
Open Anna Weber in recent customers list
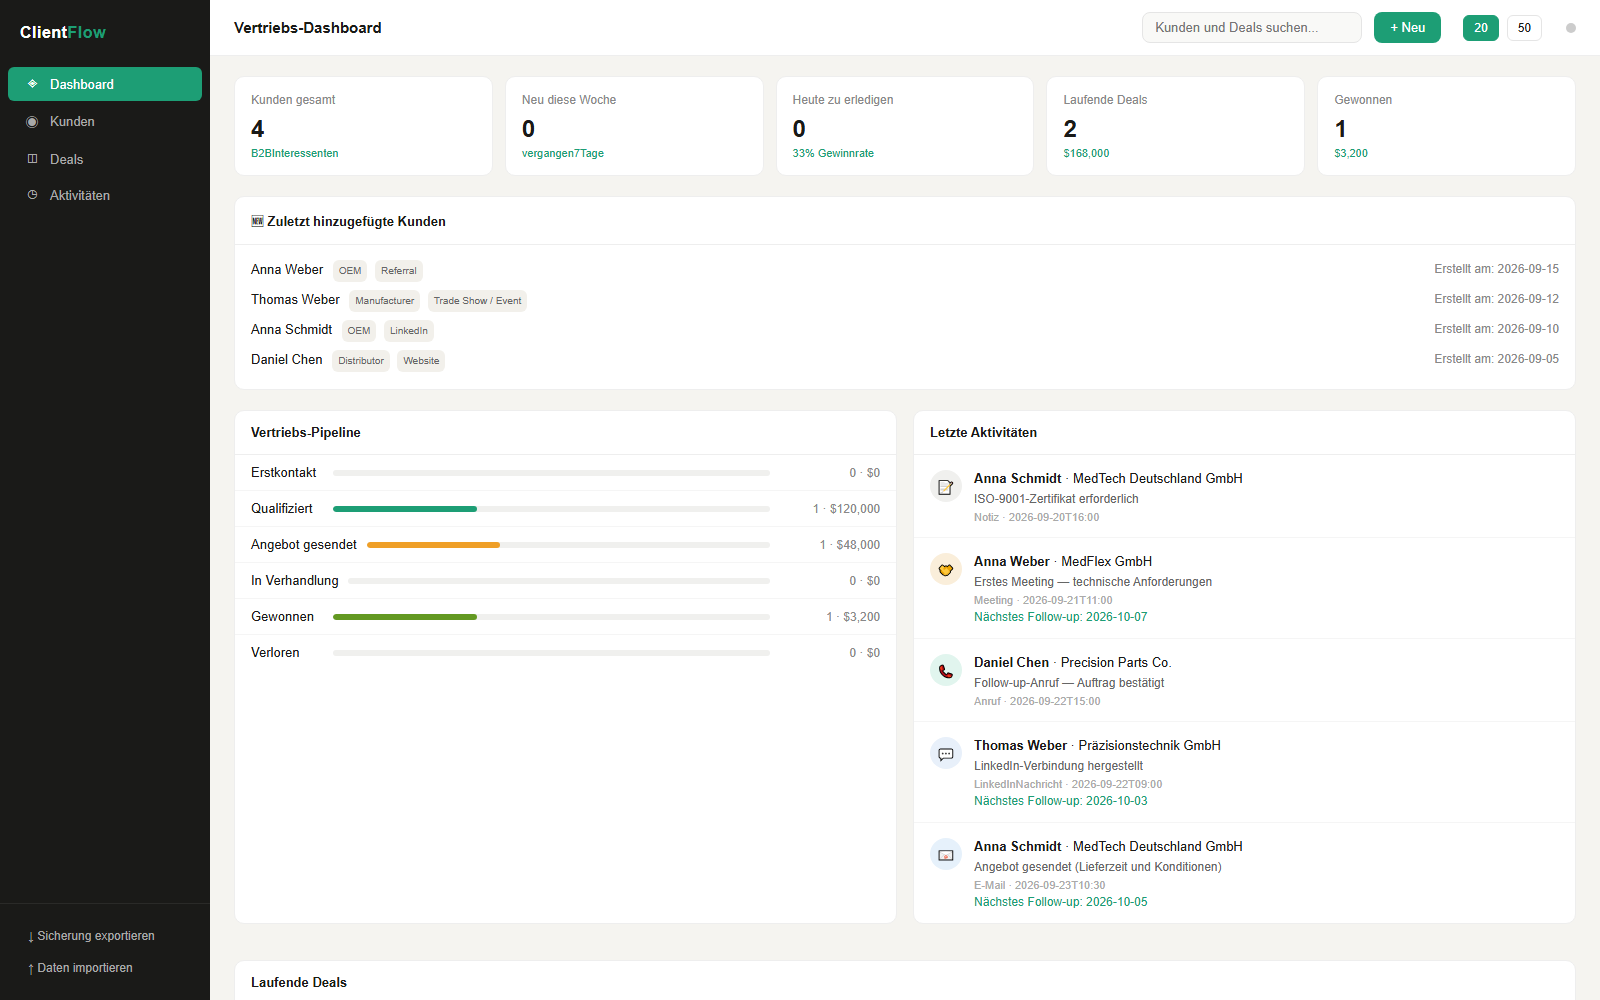click(x=287, y=270)
